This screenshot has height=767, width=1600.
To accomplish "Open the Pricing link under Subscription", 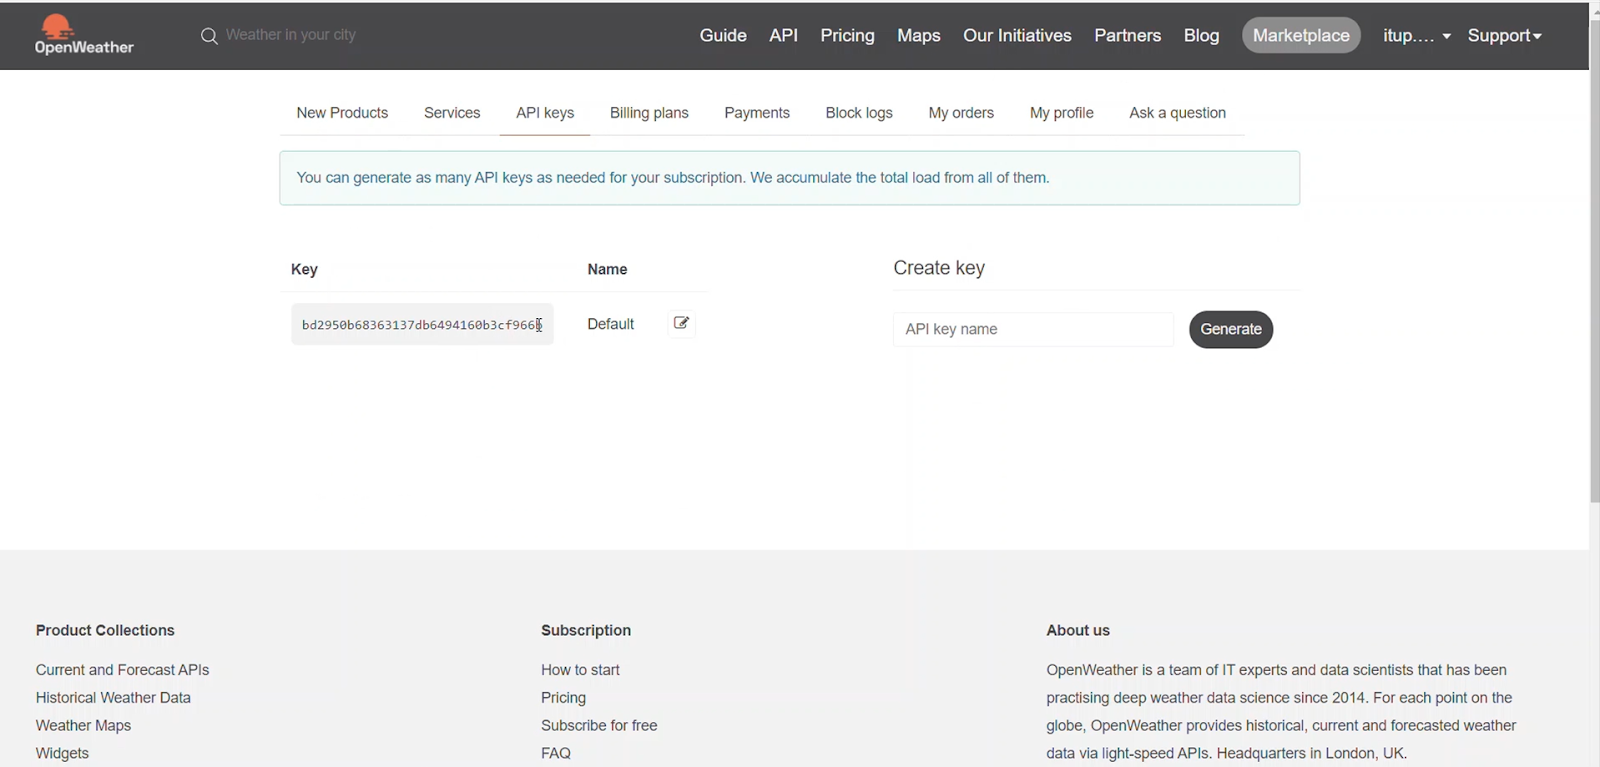I will pos(563,698).
